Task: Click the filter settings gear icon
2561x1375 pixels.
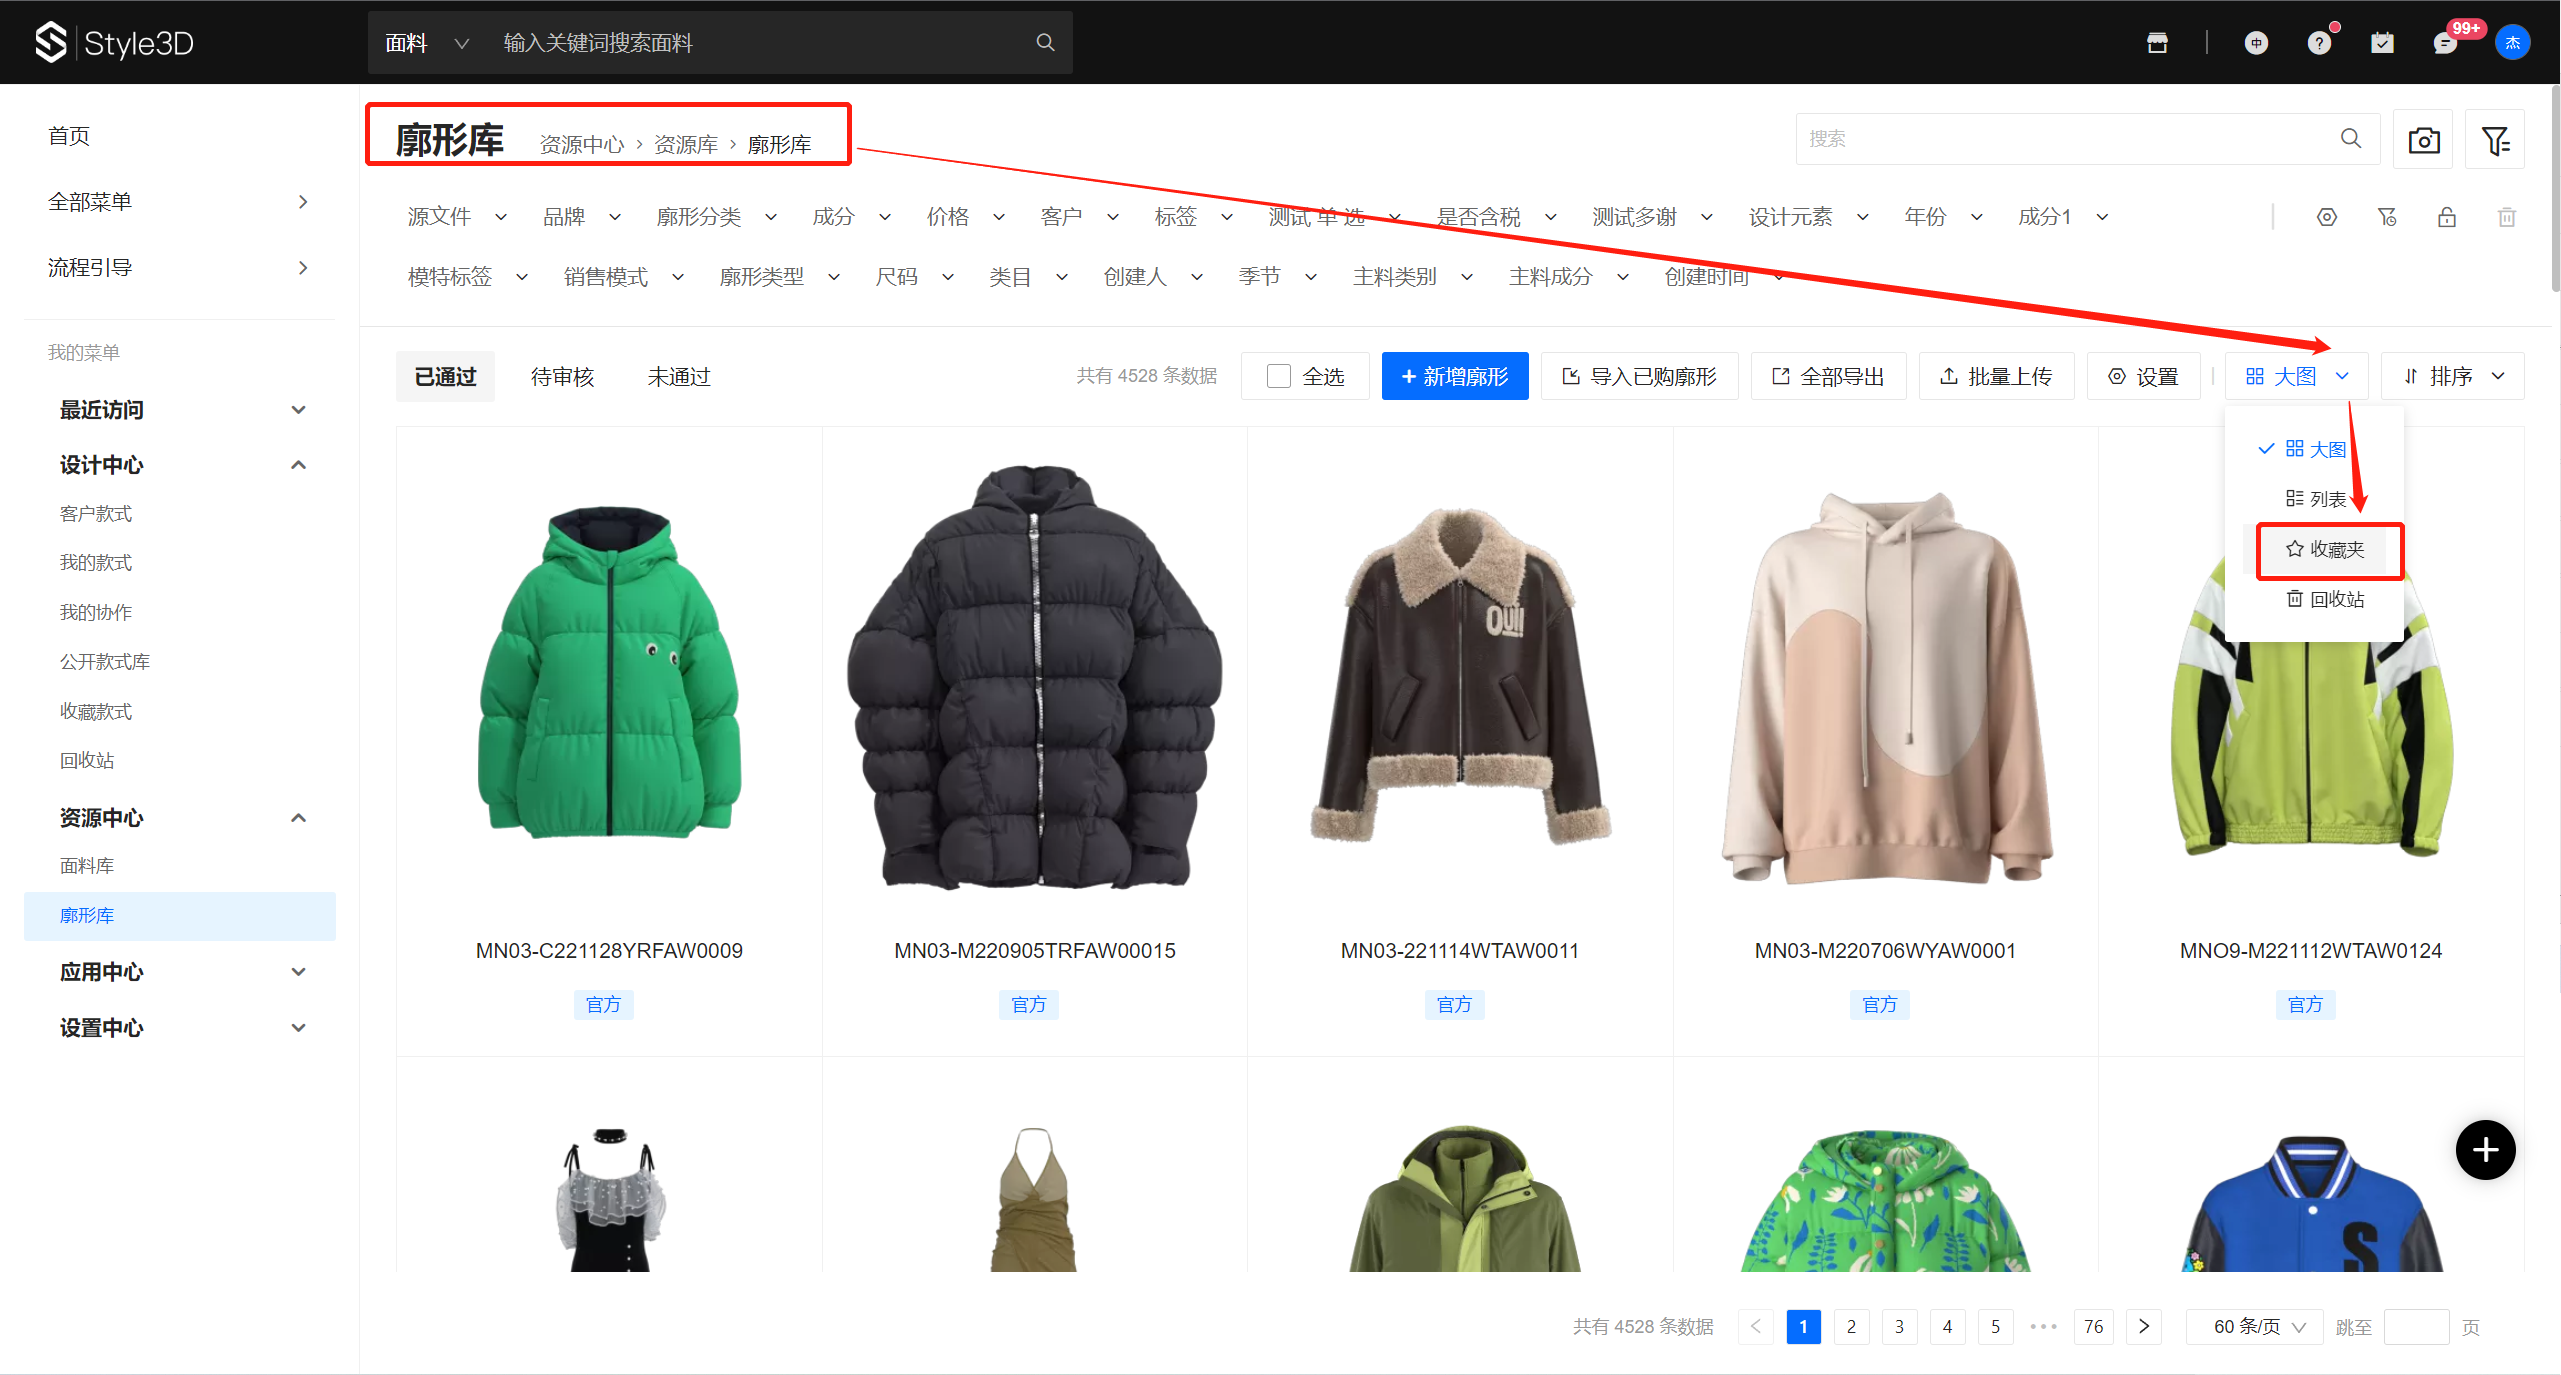Action: tap(2327, 217)
